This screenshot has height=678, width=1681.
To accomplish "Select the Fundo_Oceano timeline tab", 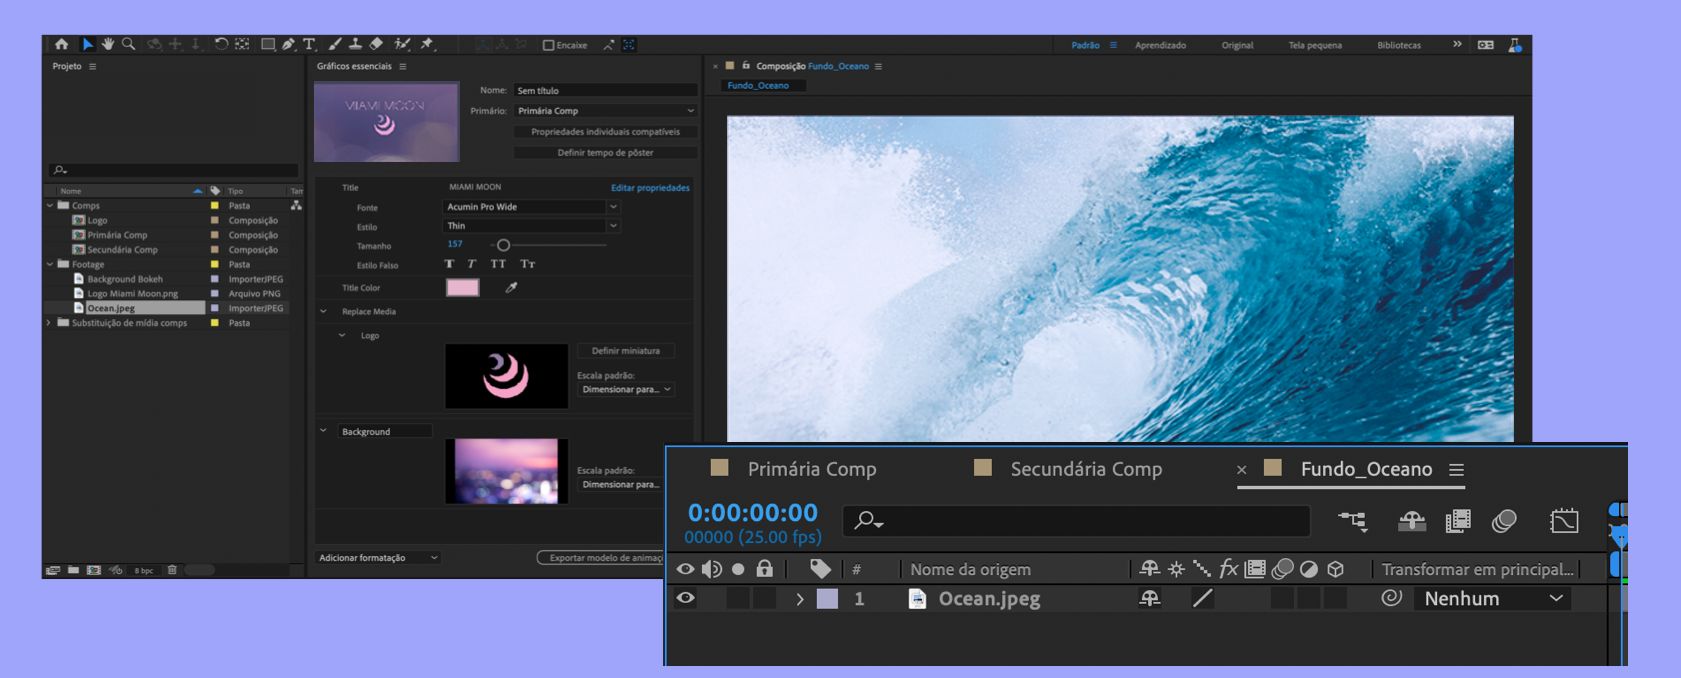I will [1366, 469].
